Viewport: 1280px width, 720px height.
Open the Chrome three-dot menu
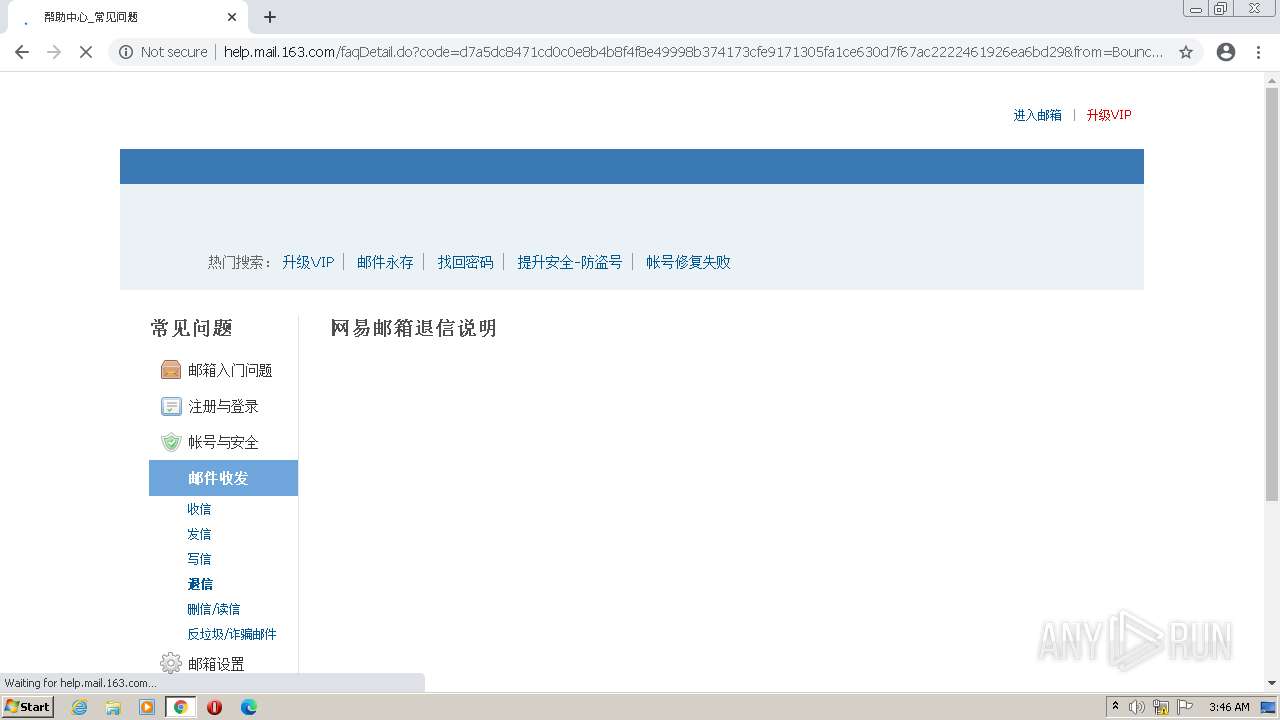tap(1258, 52)
